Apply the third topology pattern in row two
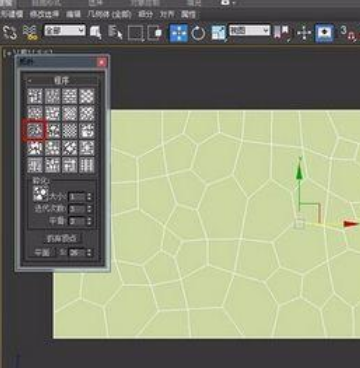The image size is (360, 368). (70, 113)
